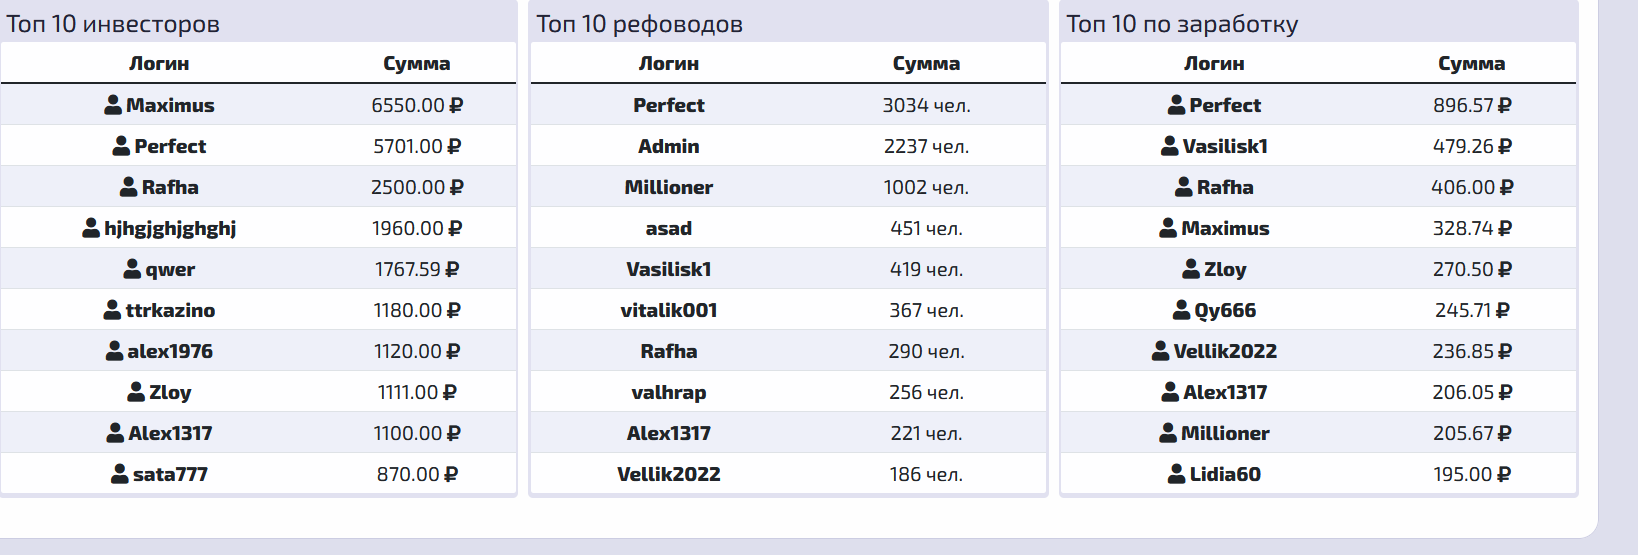Click the Логин header in investors table

tap(159, 63)
